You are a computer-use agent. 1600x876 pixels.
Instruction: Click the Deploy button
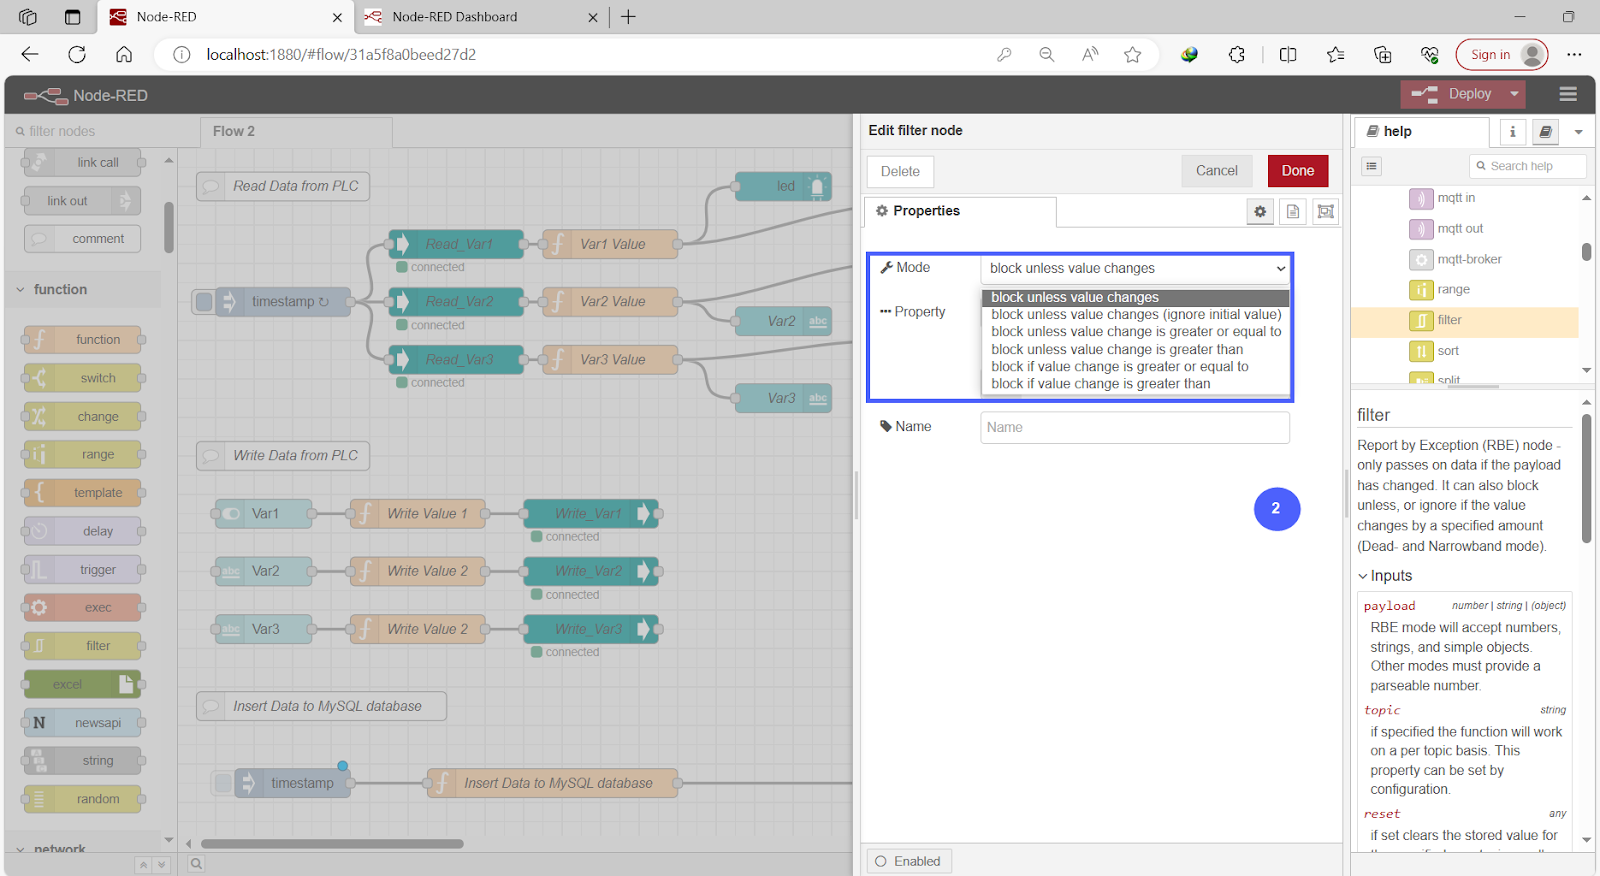[1457, 94]
